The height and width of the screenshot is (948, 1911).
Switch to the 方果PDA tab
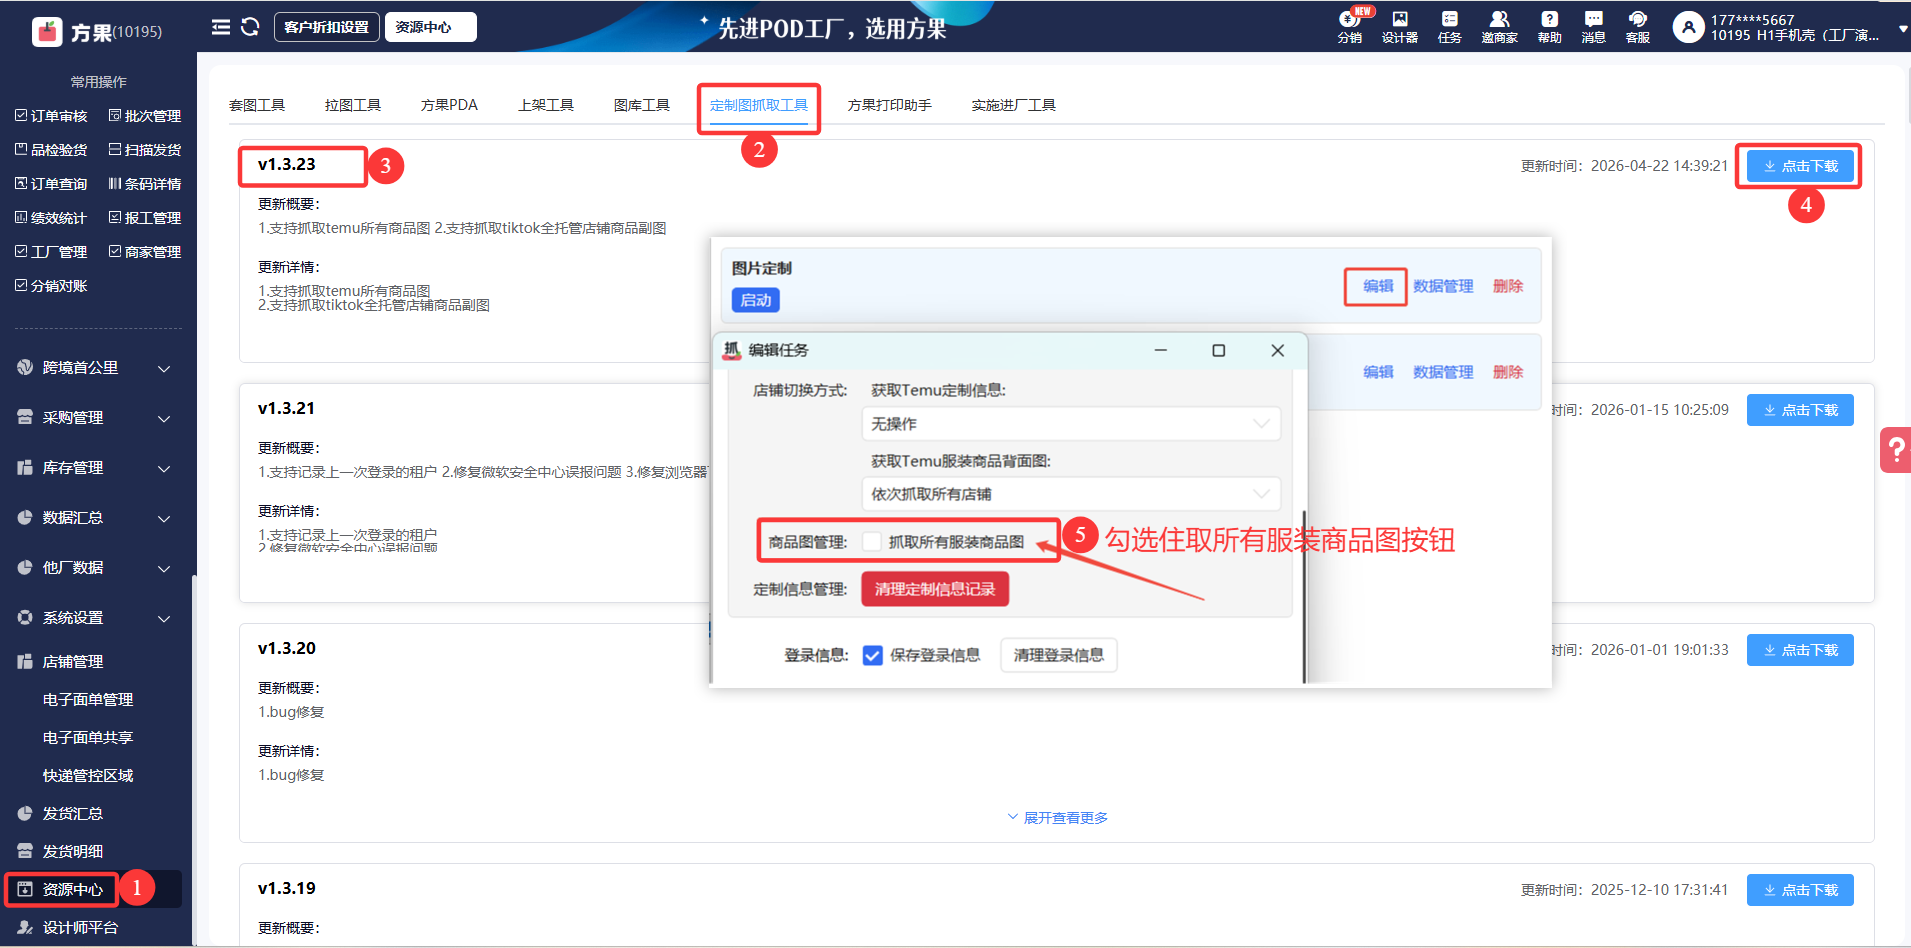[449, 105]
